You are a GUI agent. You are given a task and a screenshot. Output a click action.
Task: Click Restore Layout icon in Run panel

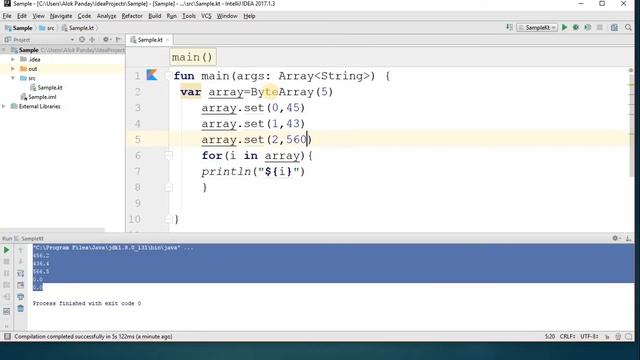(x=7, y=311)
